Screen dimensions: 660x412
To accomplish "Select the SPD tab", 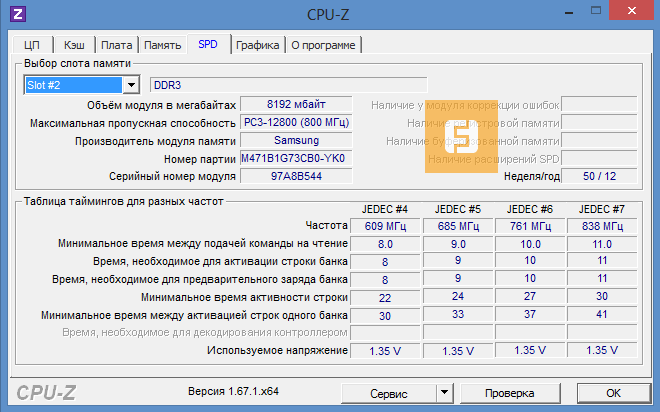I will (x=208, y=44).
